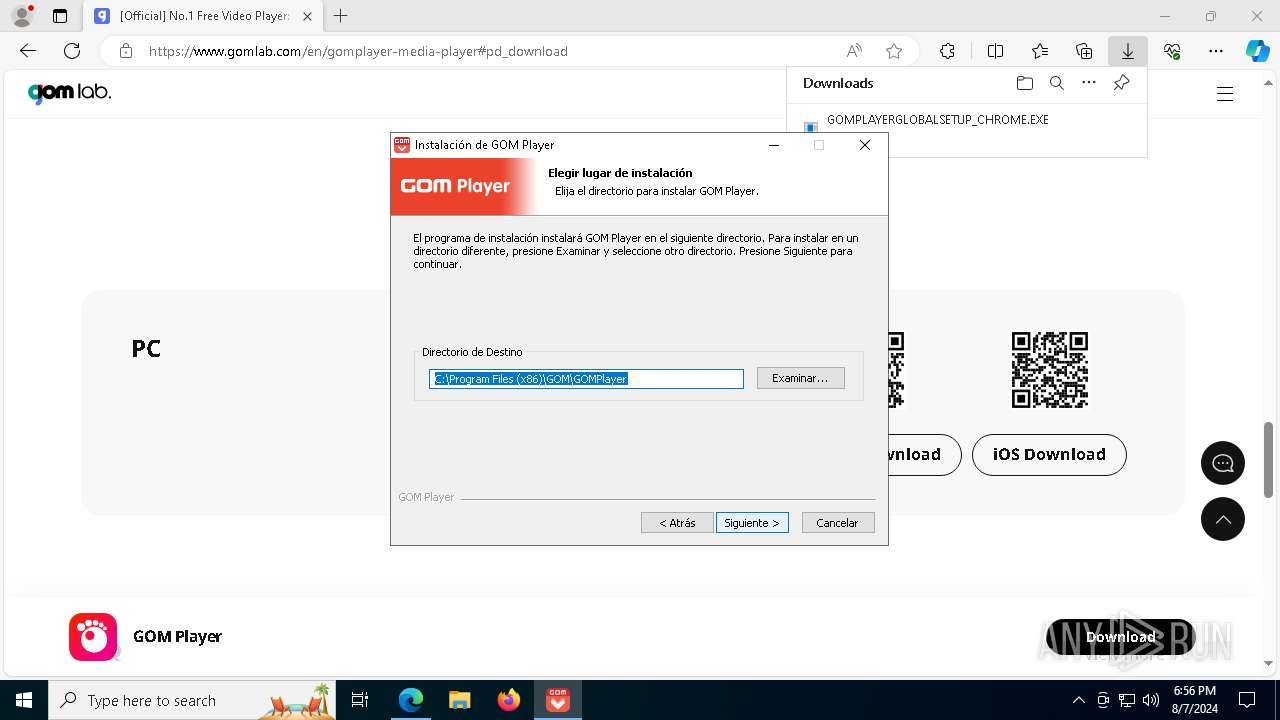This screenshot has width=1280, height=720.
Task: Click the GOM Player app icon at bottom
Action: point(93,637)
